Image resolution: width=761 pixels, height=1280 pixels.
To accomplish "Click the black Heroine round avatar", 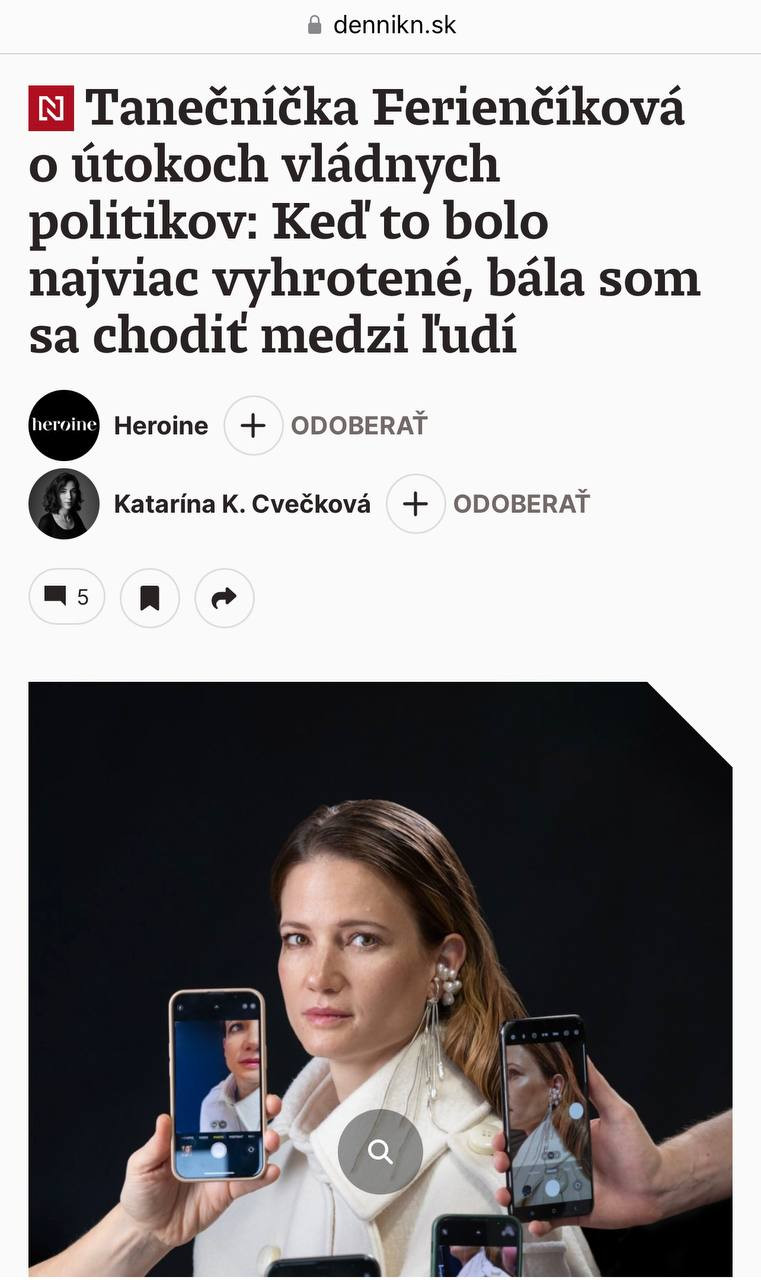I will click(64, 425).
